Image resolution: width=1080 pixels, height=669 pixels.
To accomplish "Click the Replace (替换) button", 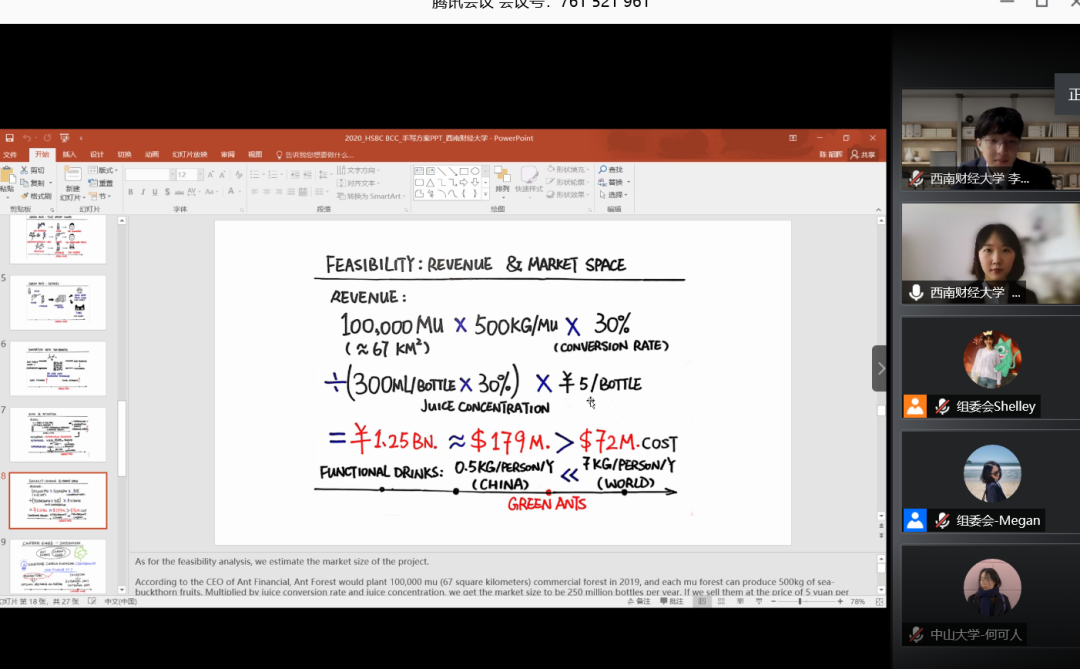I will point(614,183).
